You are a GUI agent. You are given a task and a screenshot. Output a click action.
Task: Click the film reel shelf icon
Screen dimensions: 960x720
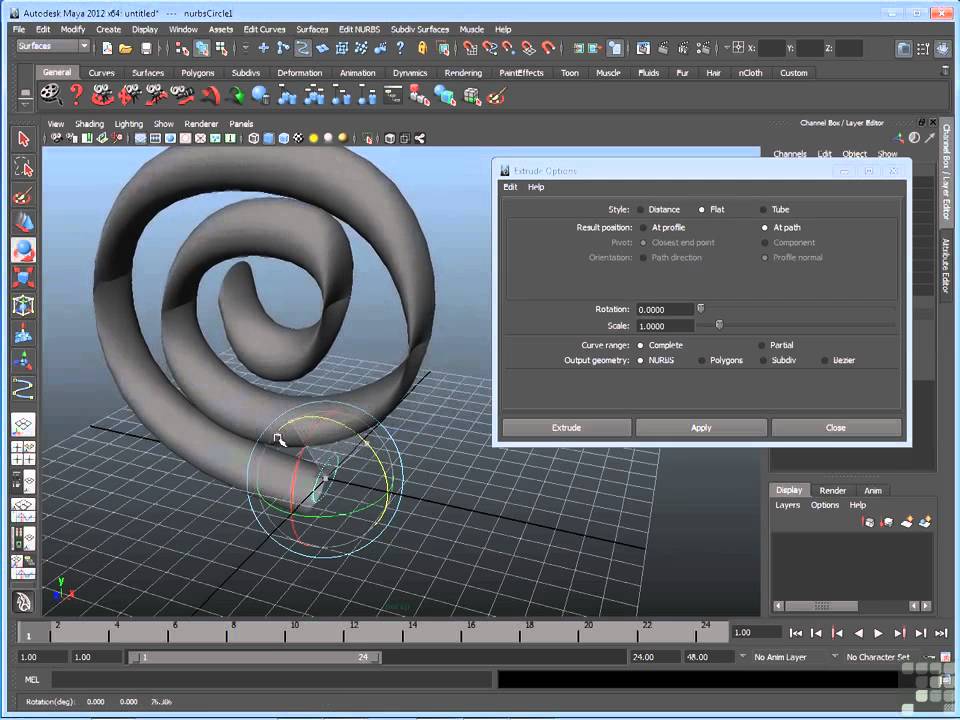[51, 95]
